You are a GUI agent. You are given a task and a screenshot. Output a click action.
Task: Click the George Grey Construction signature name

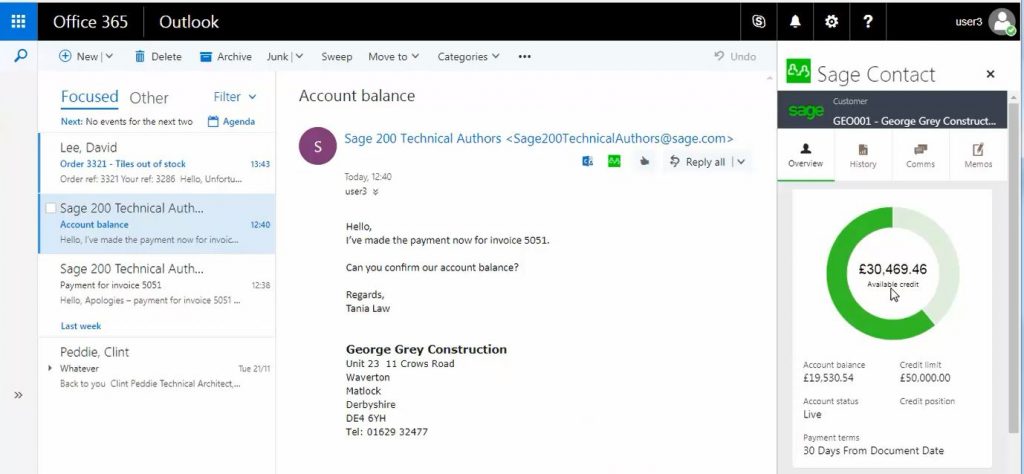coord(426,349)
